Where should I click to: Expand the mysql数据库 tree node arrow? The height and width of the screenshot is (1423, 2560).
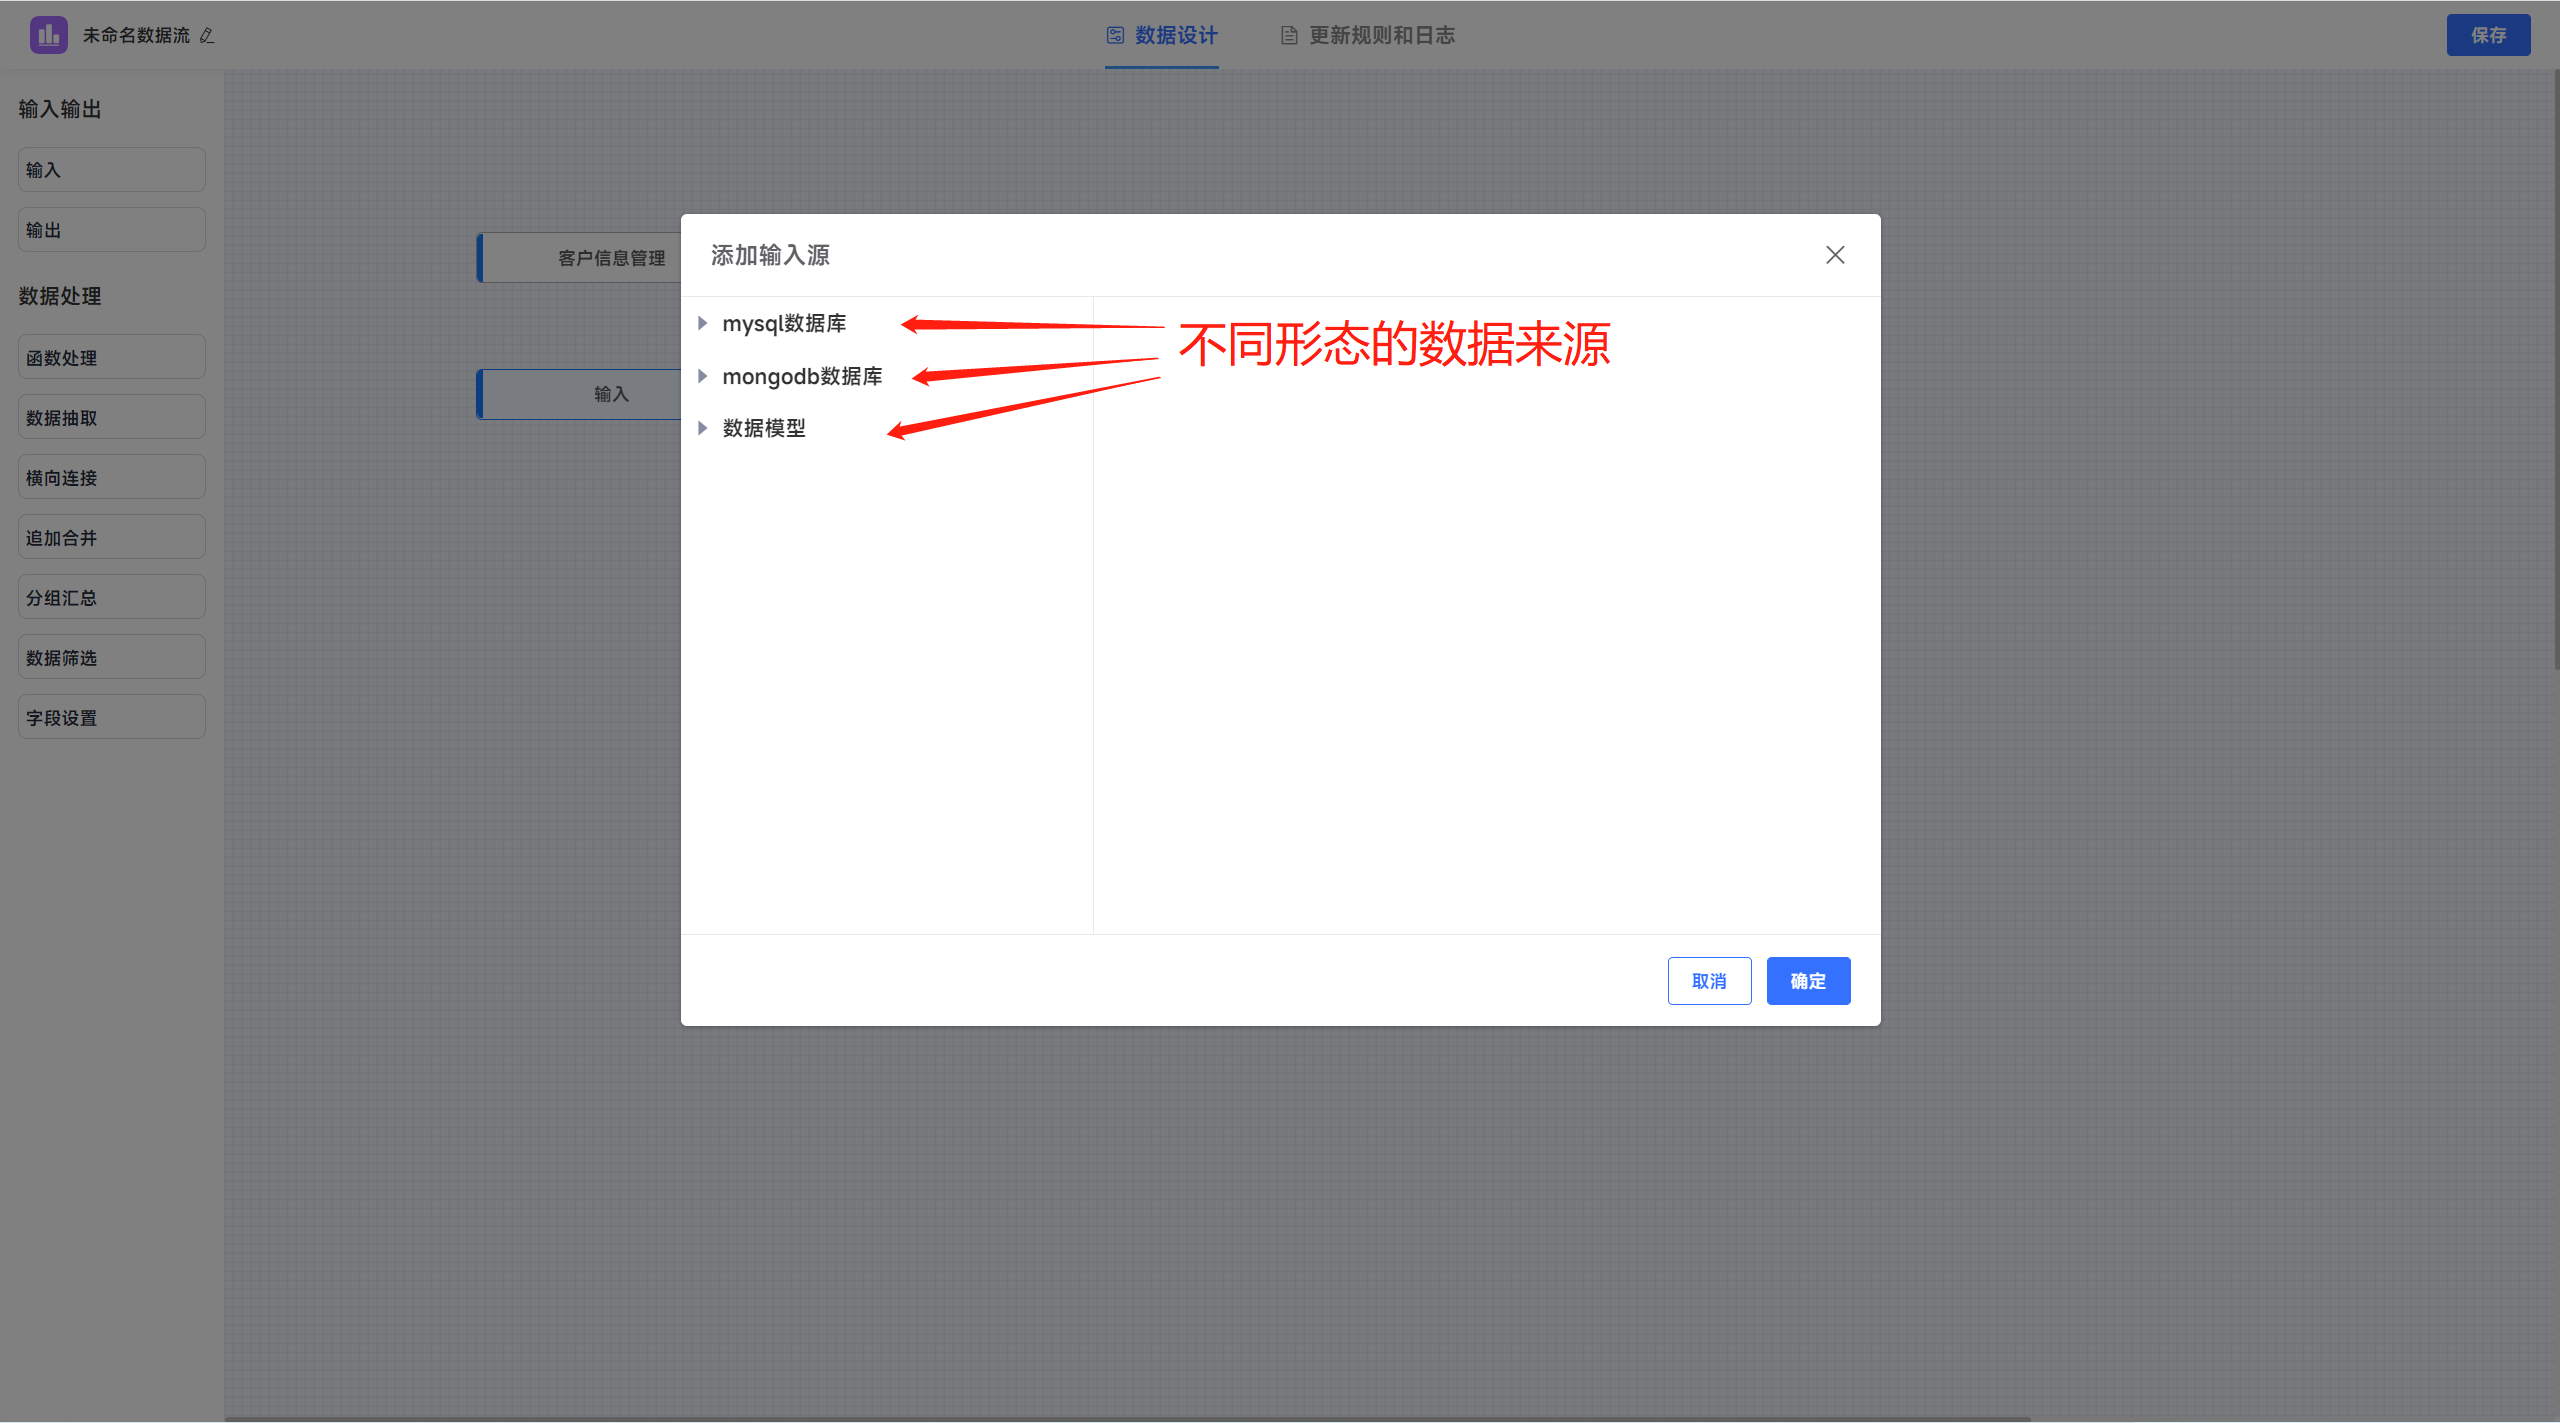coord(702,323)
